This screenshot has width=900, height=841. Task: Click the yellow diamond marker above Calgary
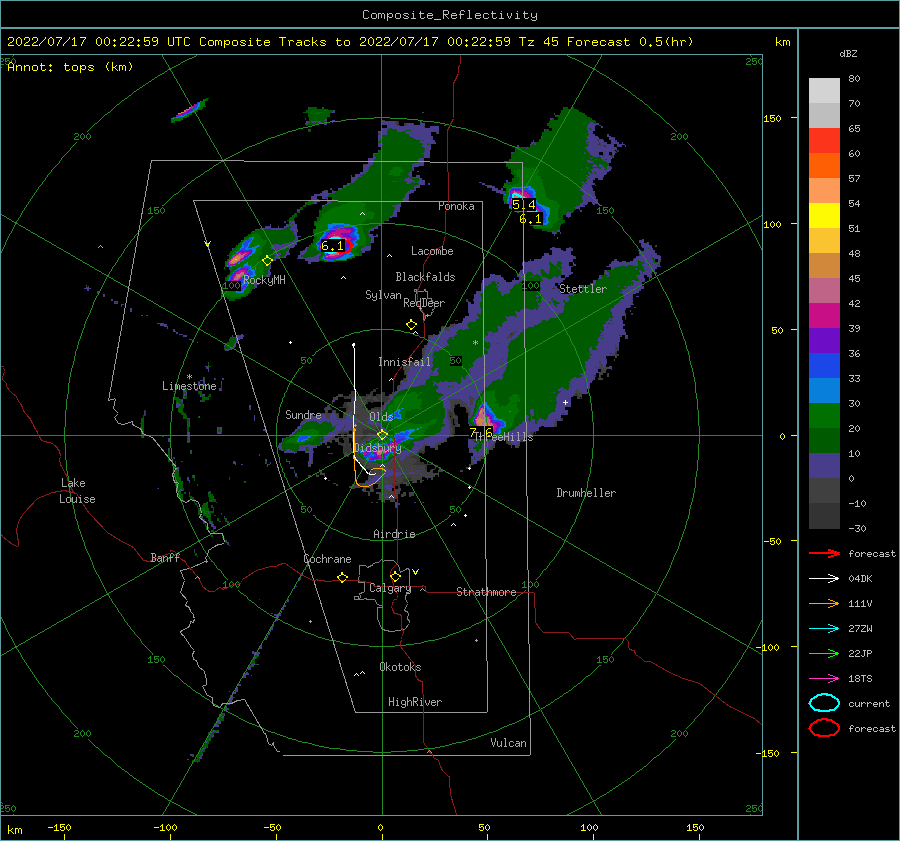[395, 576]
